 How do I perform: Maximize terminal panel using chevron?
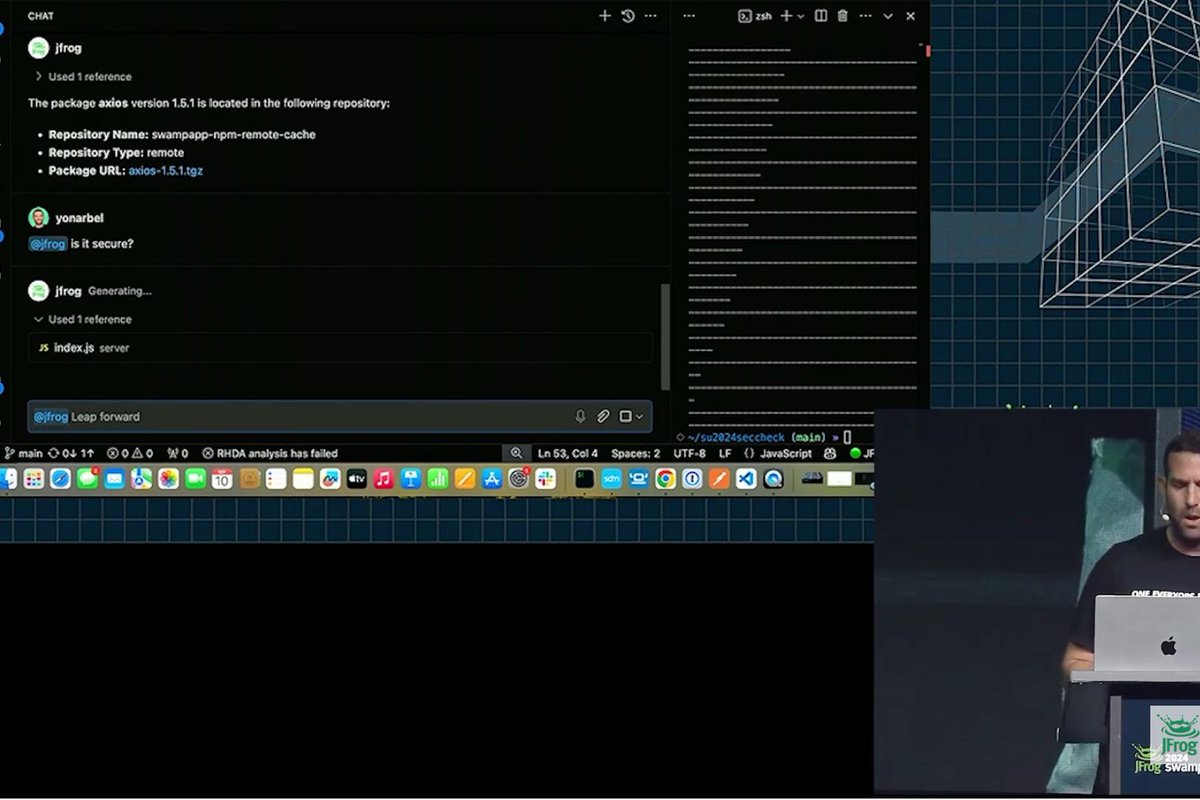[x=888, y=16]
